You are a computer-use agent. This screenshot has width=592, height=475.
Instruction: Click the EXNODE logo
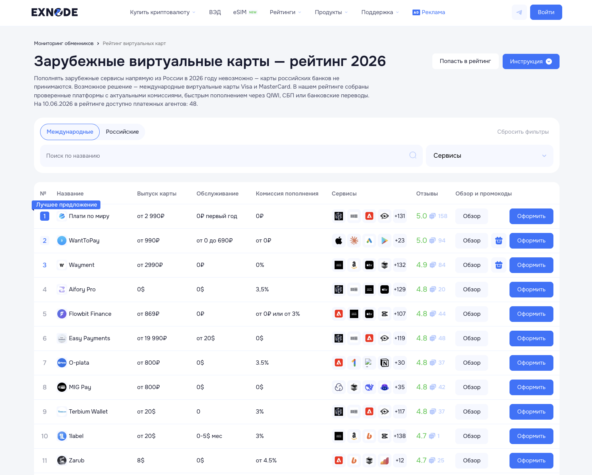[54, 12]
